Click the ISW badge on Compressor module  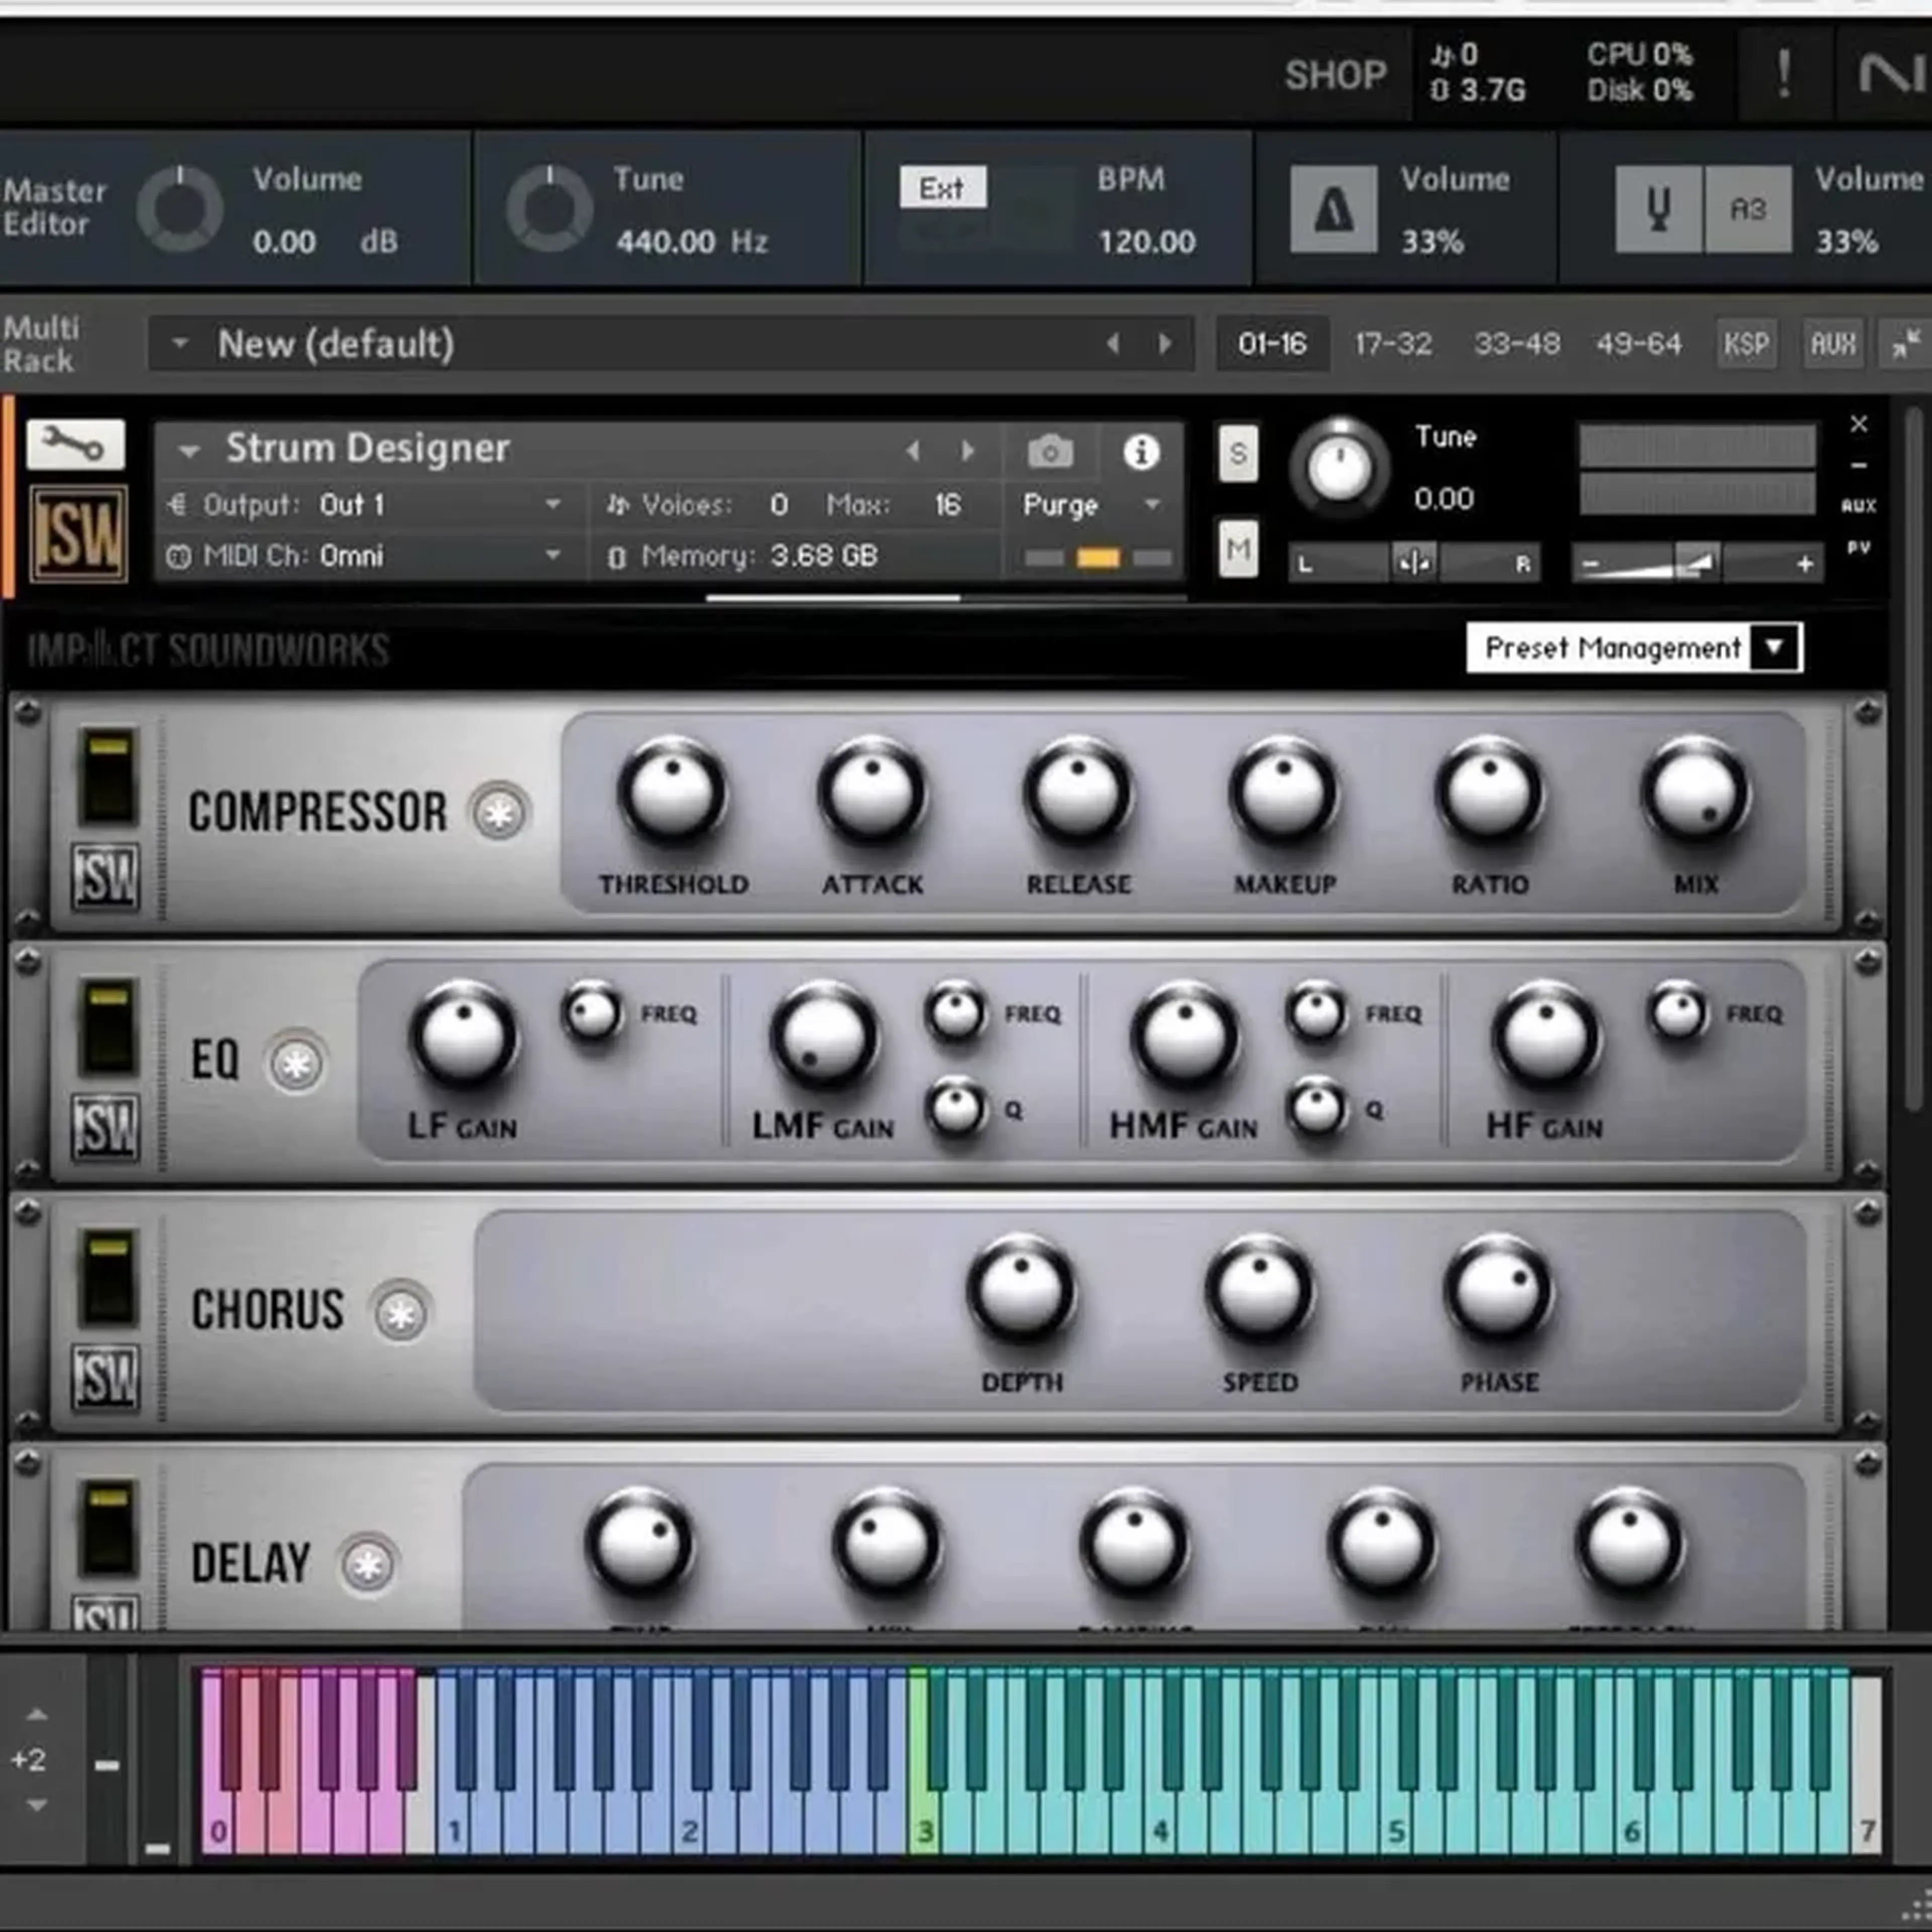(106, 877)
